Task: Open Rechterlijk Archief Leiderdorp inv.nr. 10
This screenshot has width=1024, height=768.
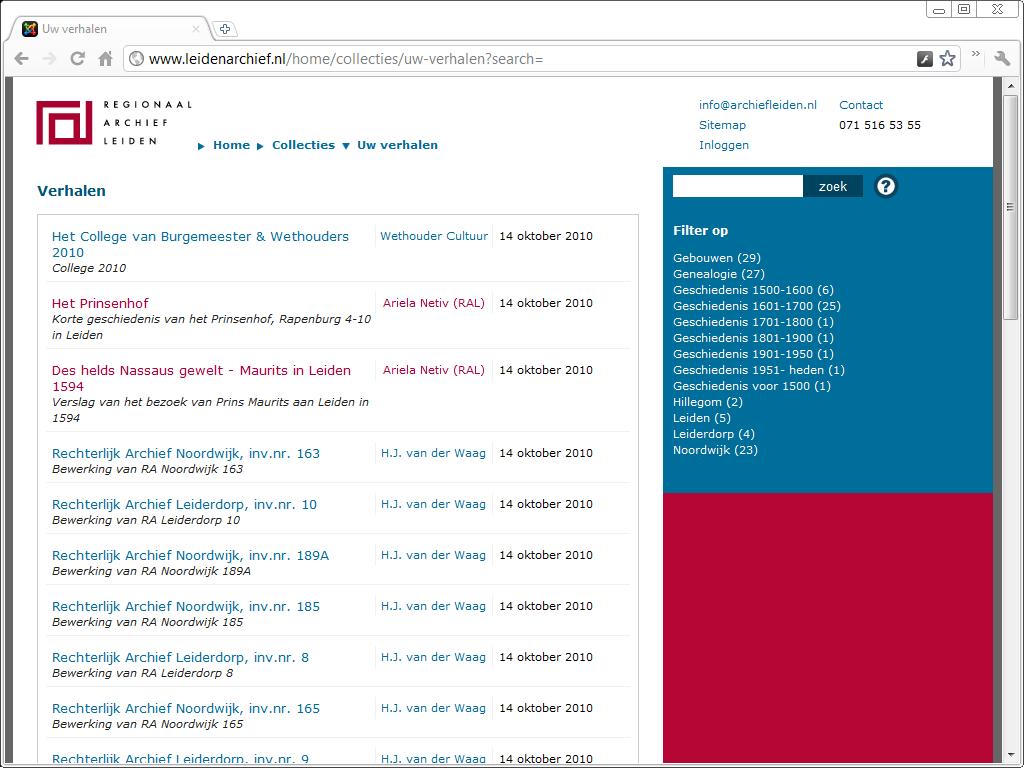Action: point(184,504)
